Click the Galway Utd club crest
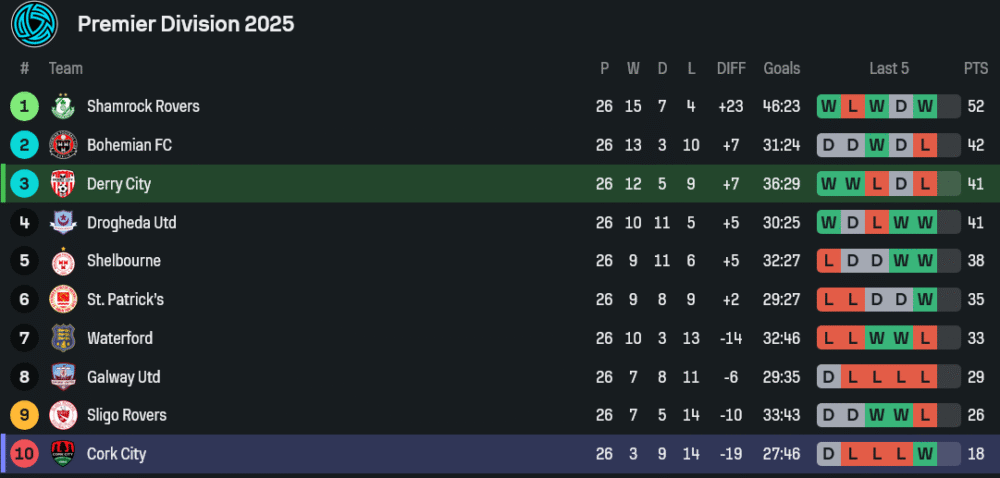This screenshot has height=478, width=1000. tap(63, 377)
